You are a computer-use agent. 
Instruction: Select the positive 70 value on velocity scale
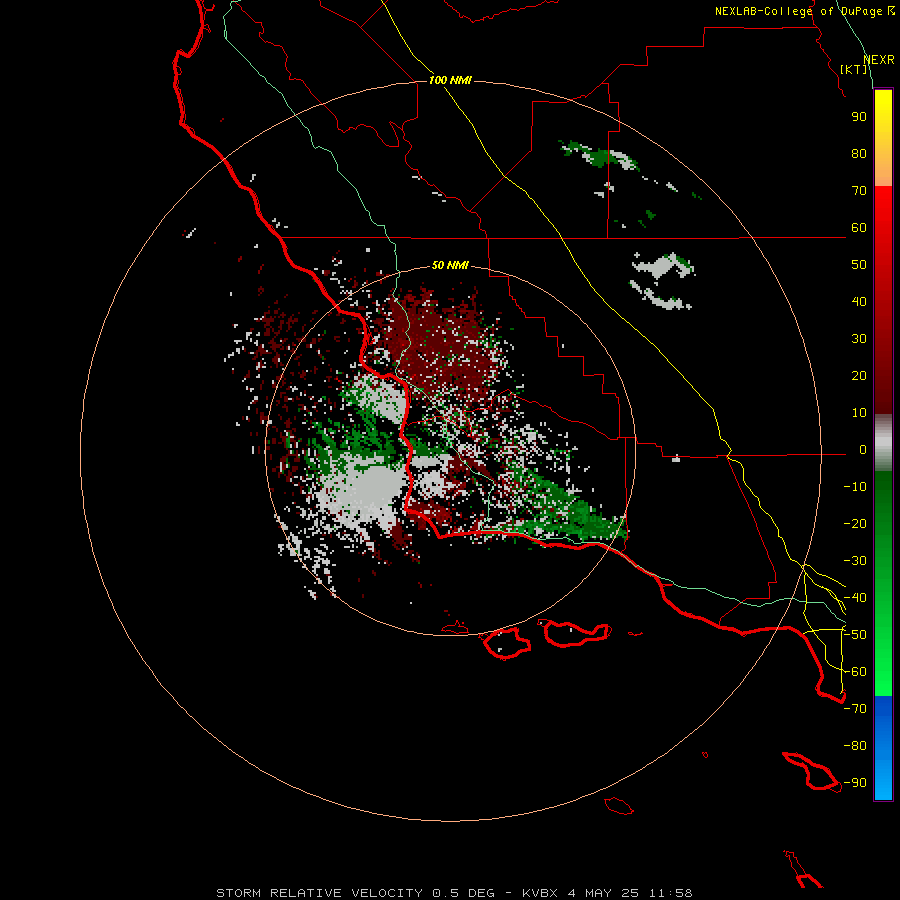tap(859, 191)
